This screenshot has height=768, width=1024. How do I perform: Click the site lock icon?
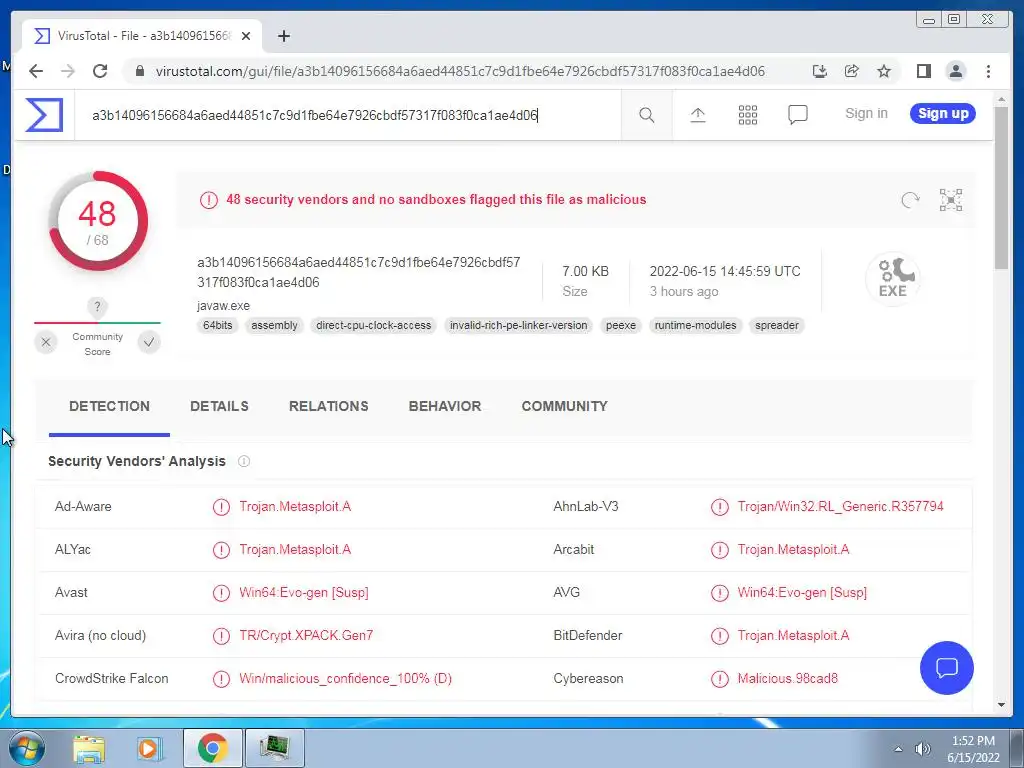tap(139, 71)
